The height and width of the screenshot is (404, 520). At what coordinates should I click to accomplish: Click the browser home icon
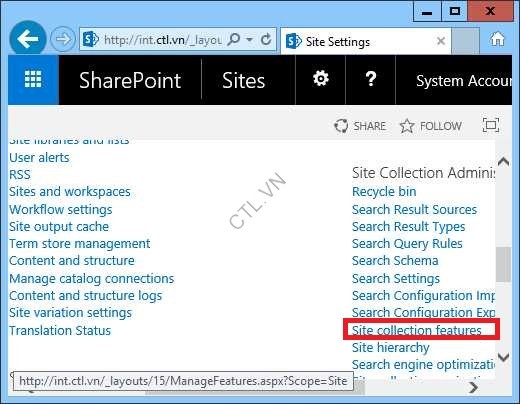point(497,39)
